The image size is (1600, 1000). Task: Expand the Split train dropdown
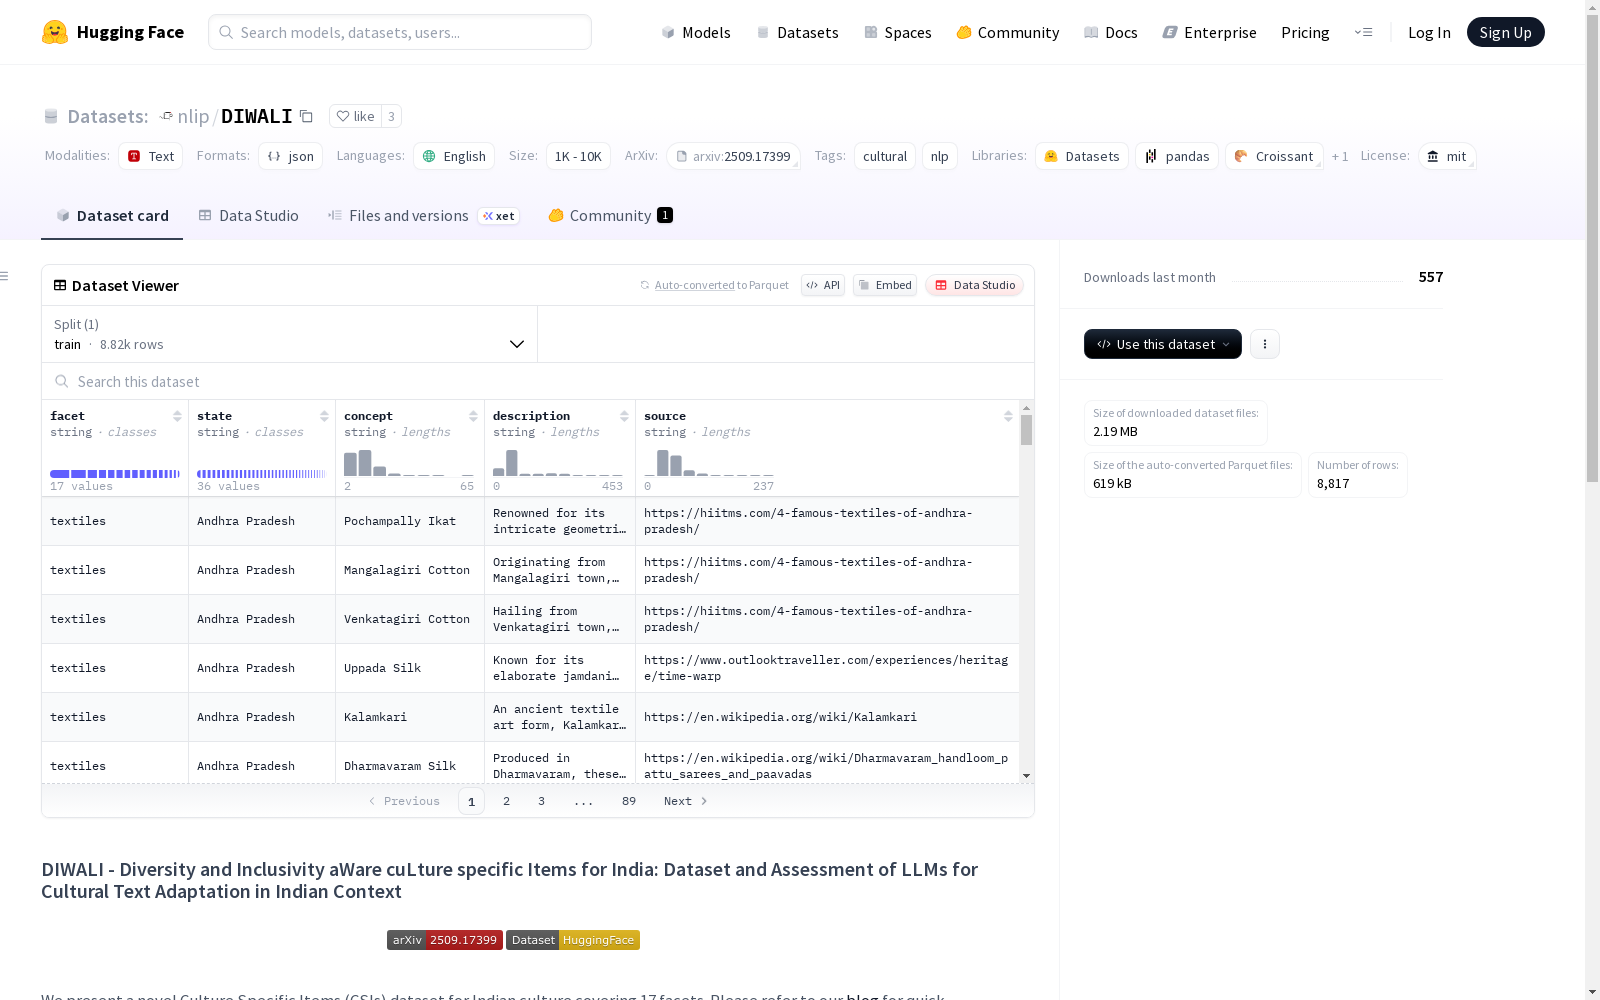click(x=290, y=334)
